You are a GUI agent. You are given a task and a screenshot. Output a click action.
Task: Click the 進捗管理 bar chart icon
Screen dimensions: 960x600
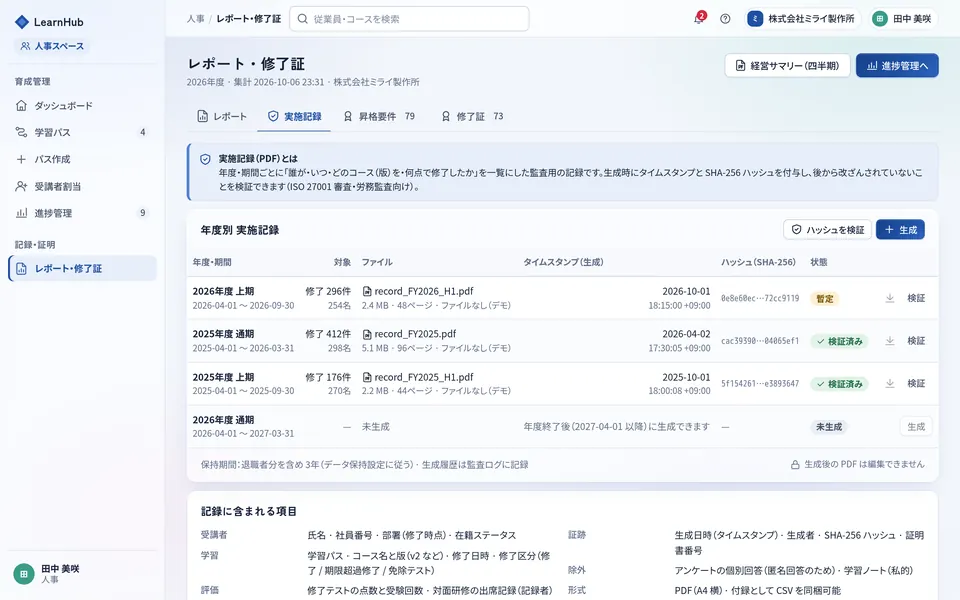[21, 213]
